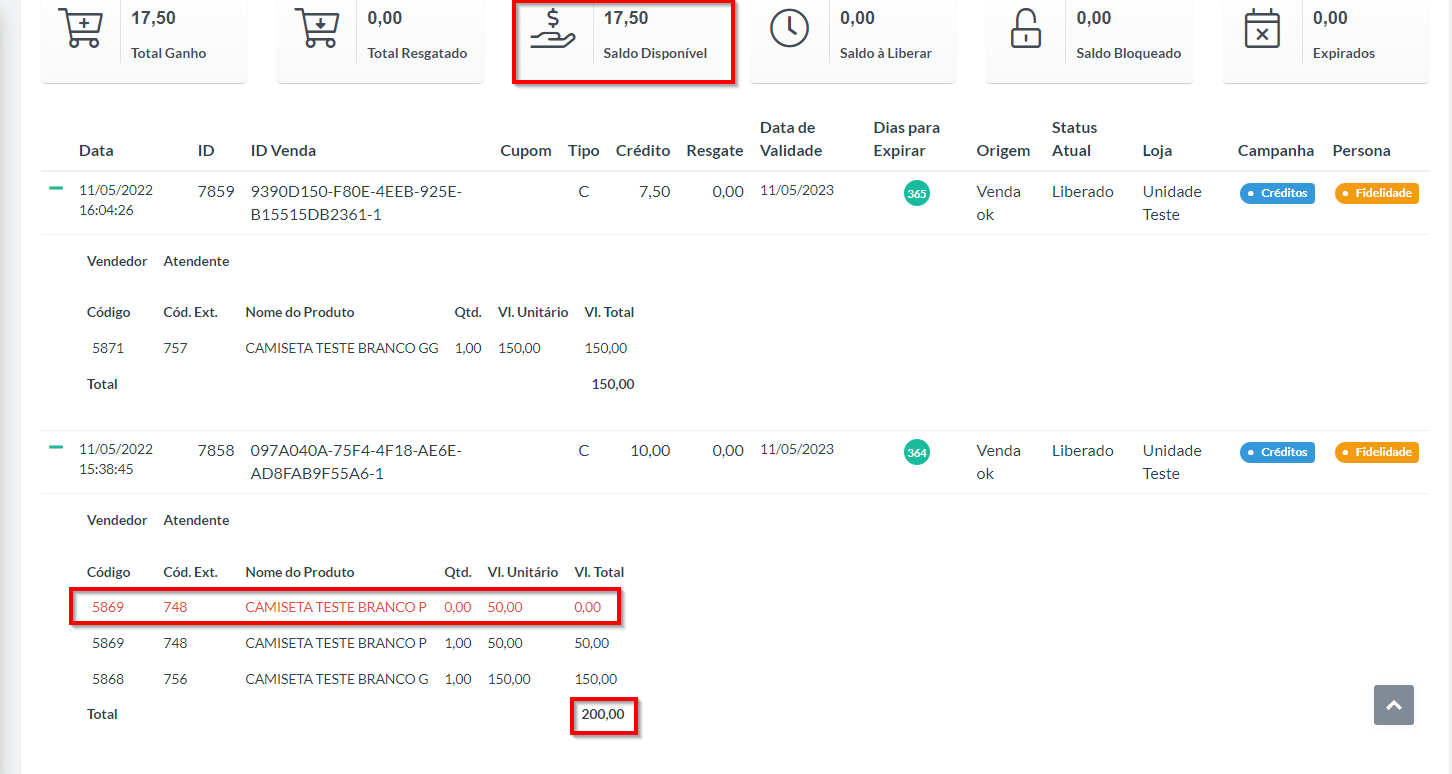The image size is (1452, 774).
Task: Click the Saldo à Liberar clock icon
Action: pyautogui.click(x=789, y=28)
